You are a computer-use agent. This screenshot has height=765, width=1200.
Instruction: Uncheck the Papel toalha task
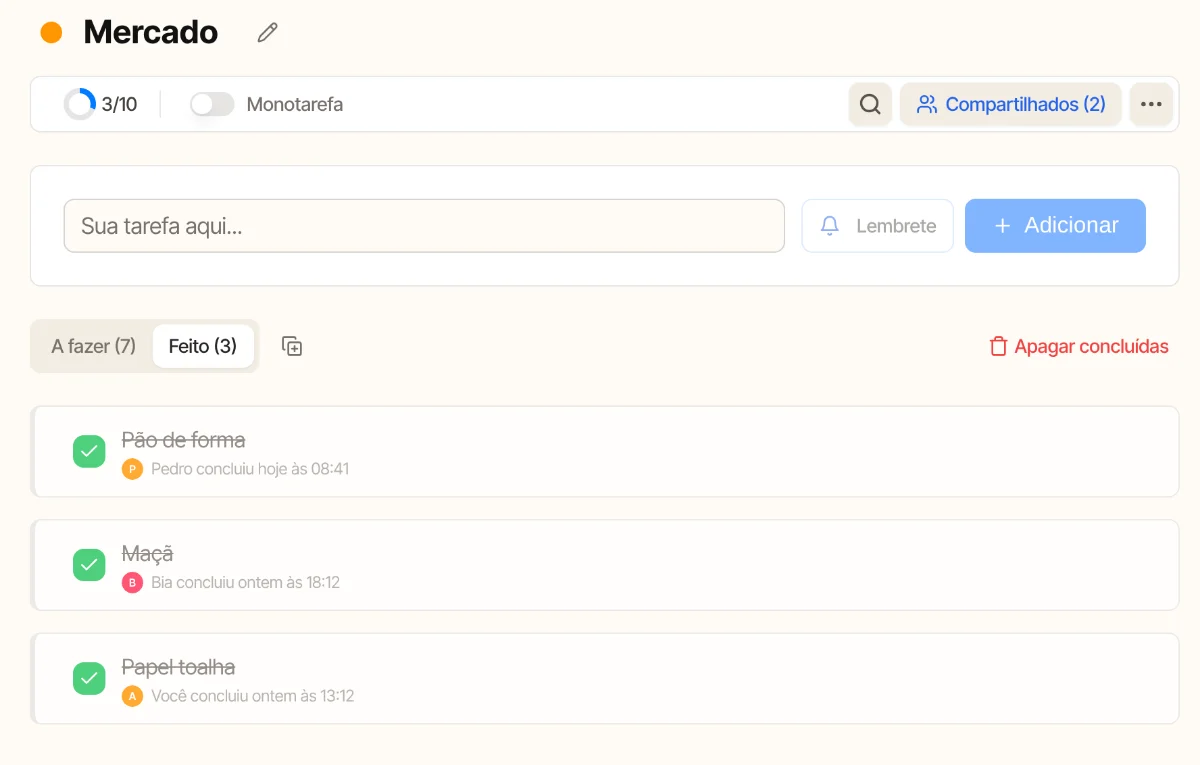click(x=89, y=678)
